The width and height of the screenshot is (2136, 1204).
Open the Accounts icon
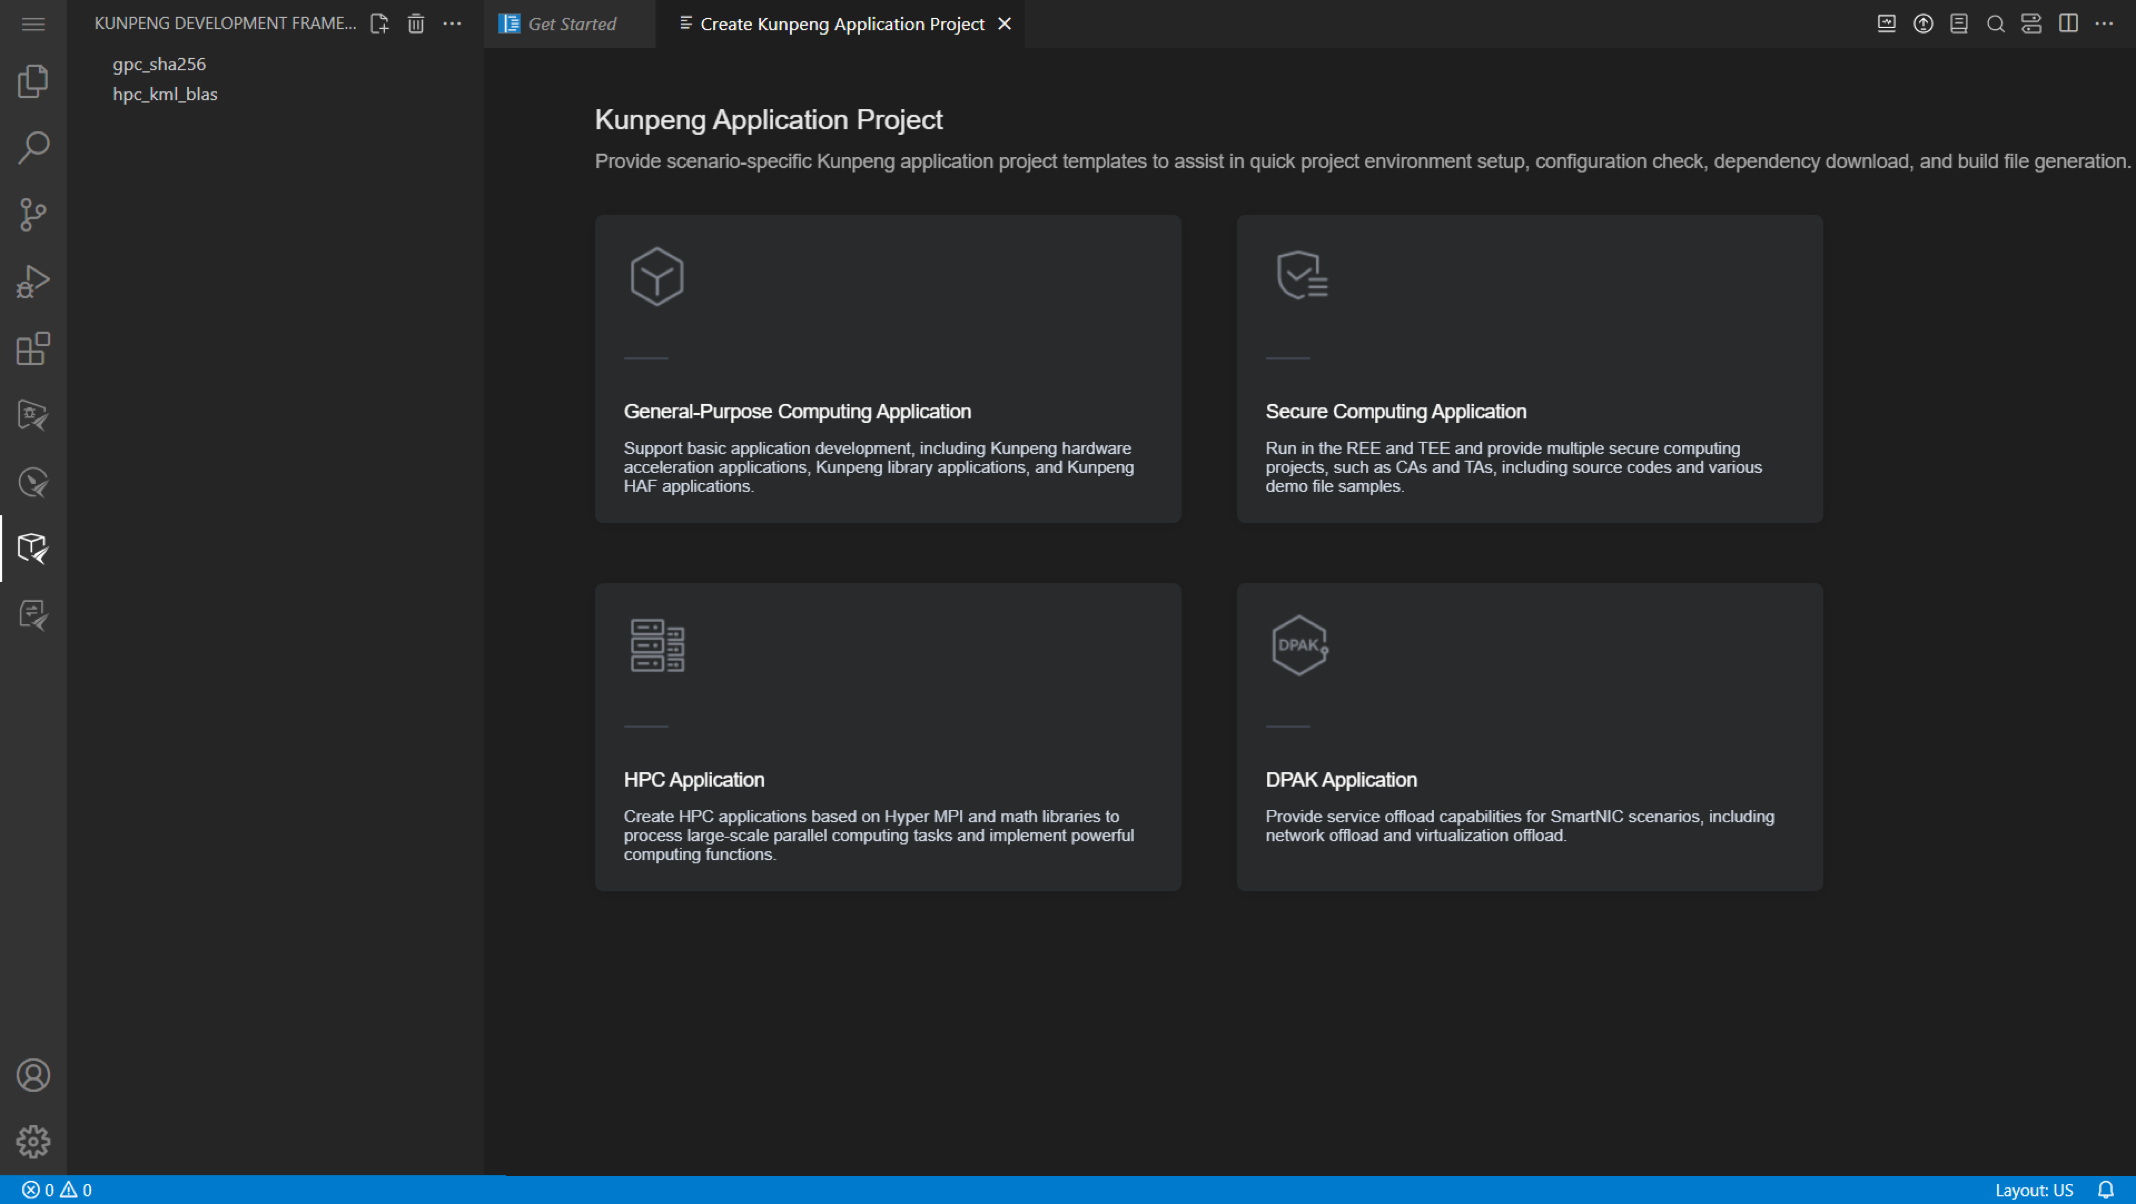33,1075
